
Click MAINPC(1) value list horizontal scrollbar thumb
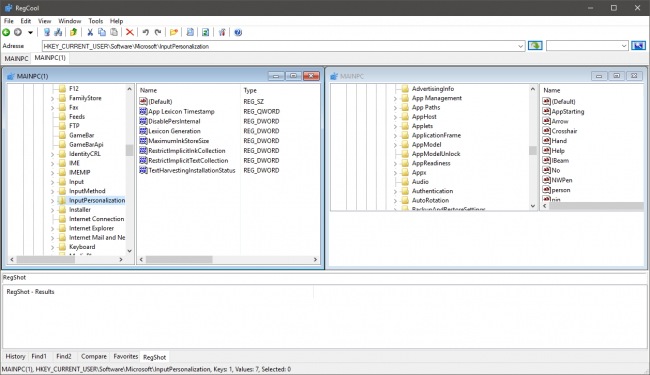pyautogui.click(x=179, y=259)
